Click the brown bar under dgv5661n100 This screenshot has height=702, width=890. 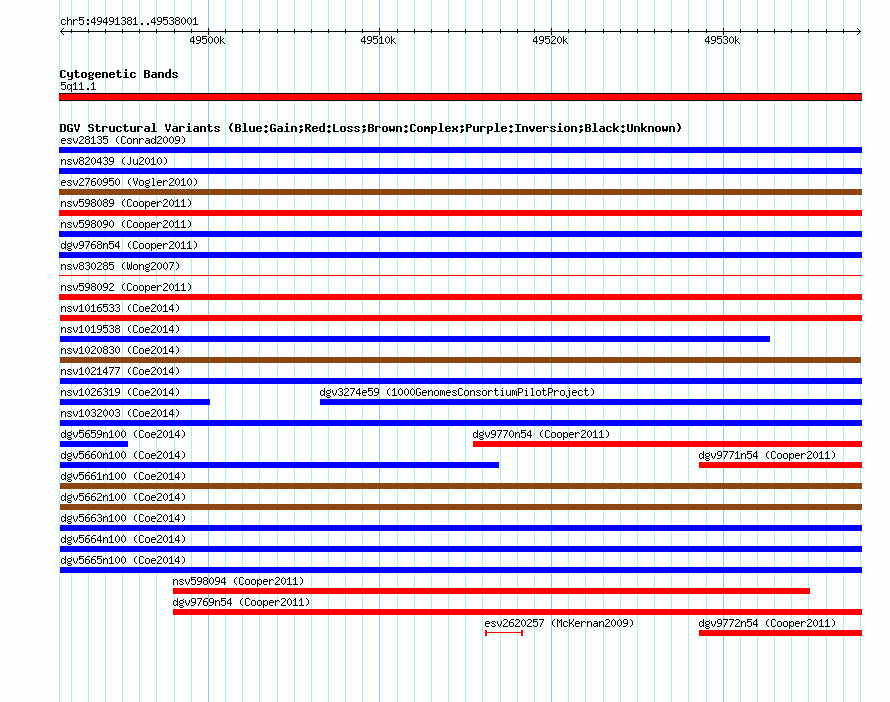coord(460,486)
